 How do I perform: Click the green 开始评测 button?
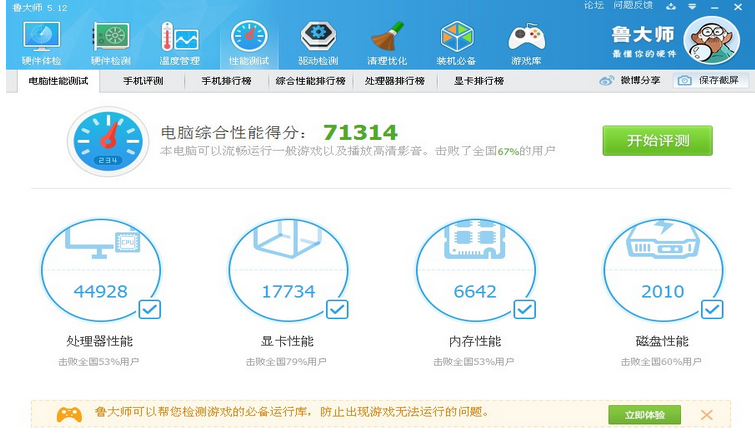tap(657, 141)
